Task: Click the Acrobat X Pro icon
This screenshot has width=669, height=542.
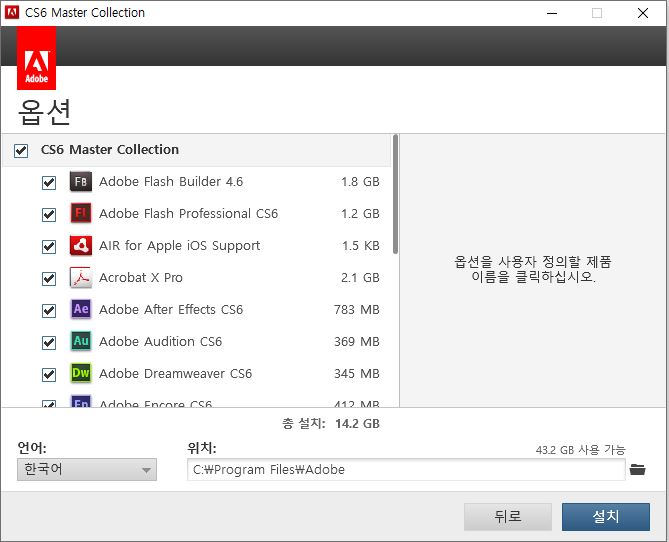Action: pos(81,277)
